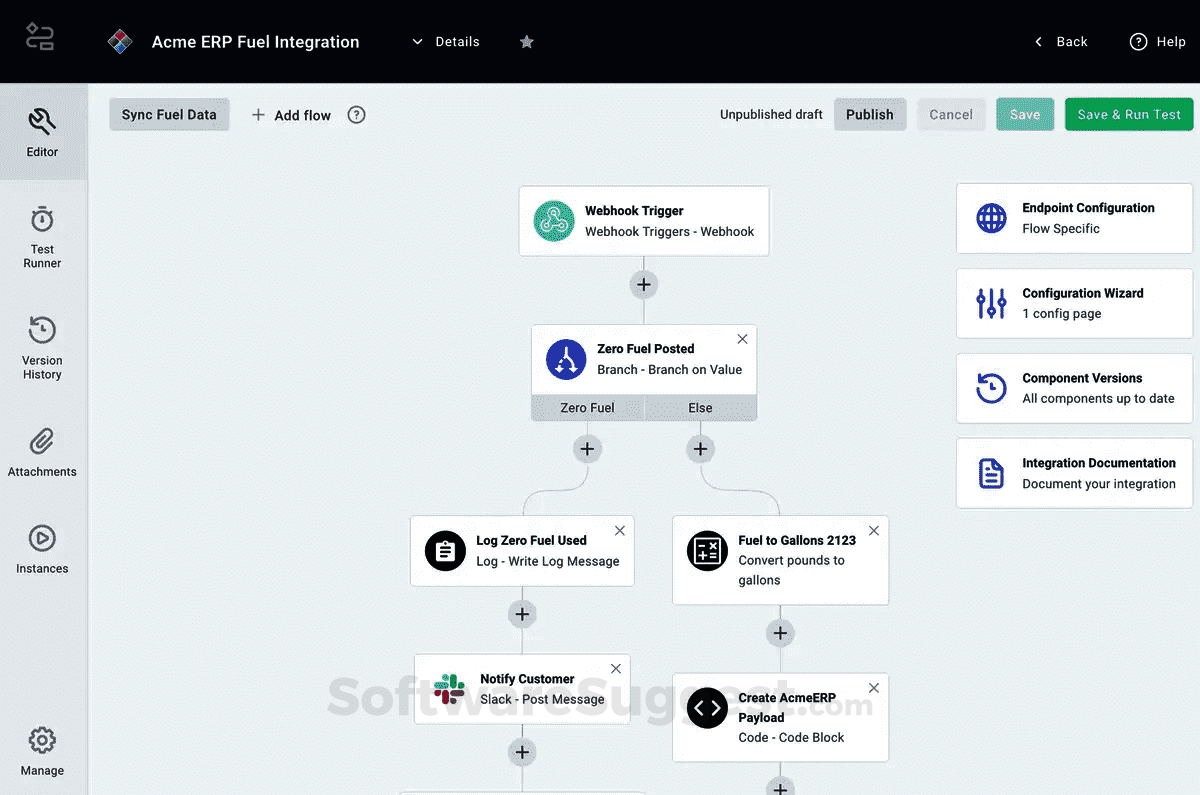
Task: Add a step below the Webhook Trigger
Action: click(x=643, y=284)
